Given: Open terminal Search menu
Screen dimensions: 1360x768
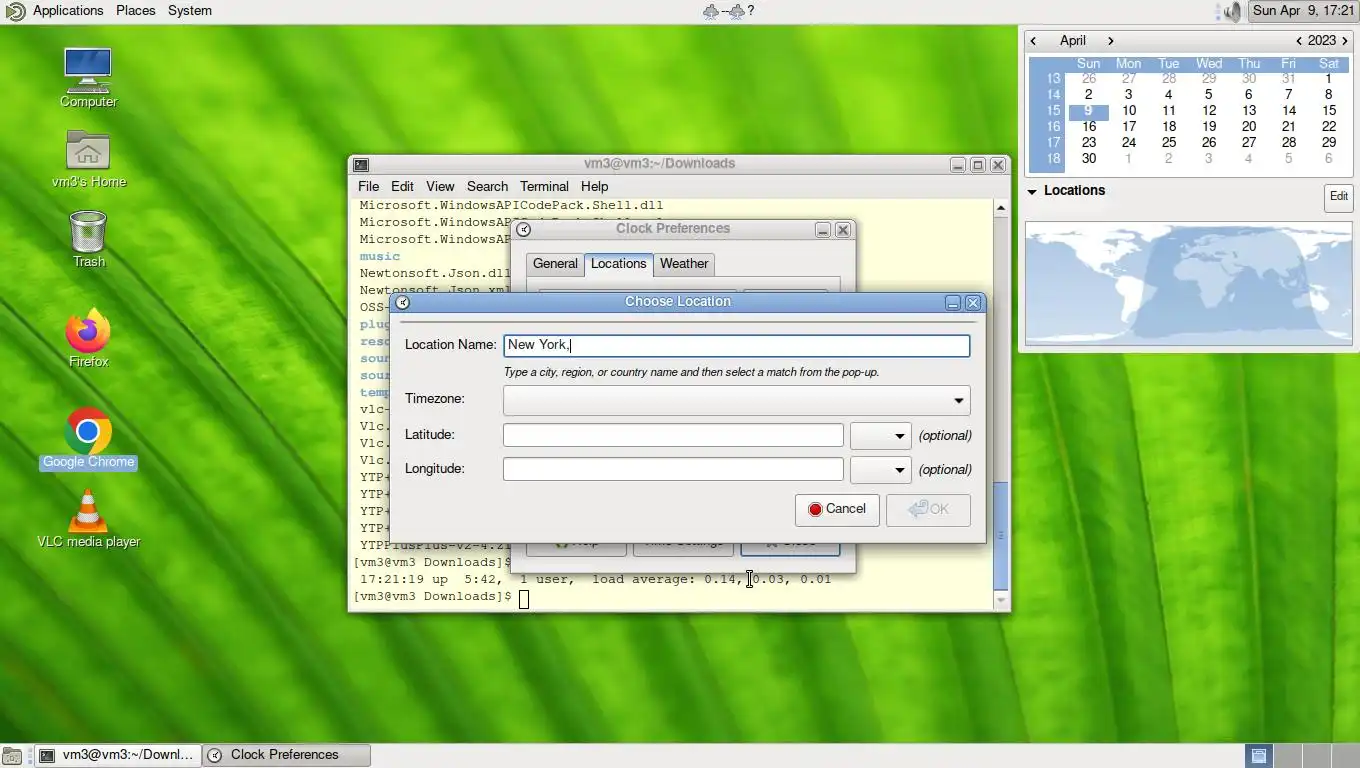Looking at the screenshot, I should click(x=487, y=187).
